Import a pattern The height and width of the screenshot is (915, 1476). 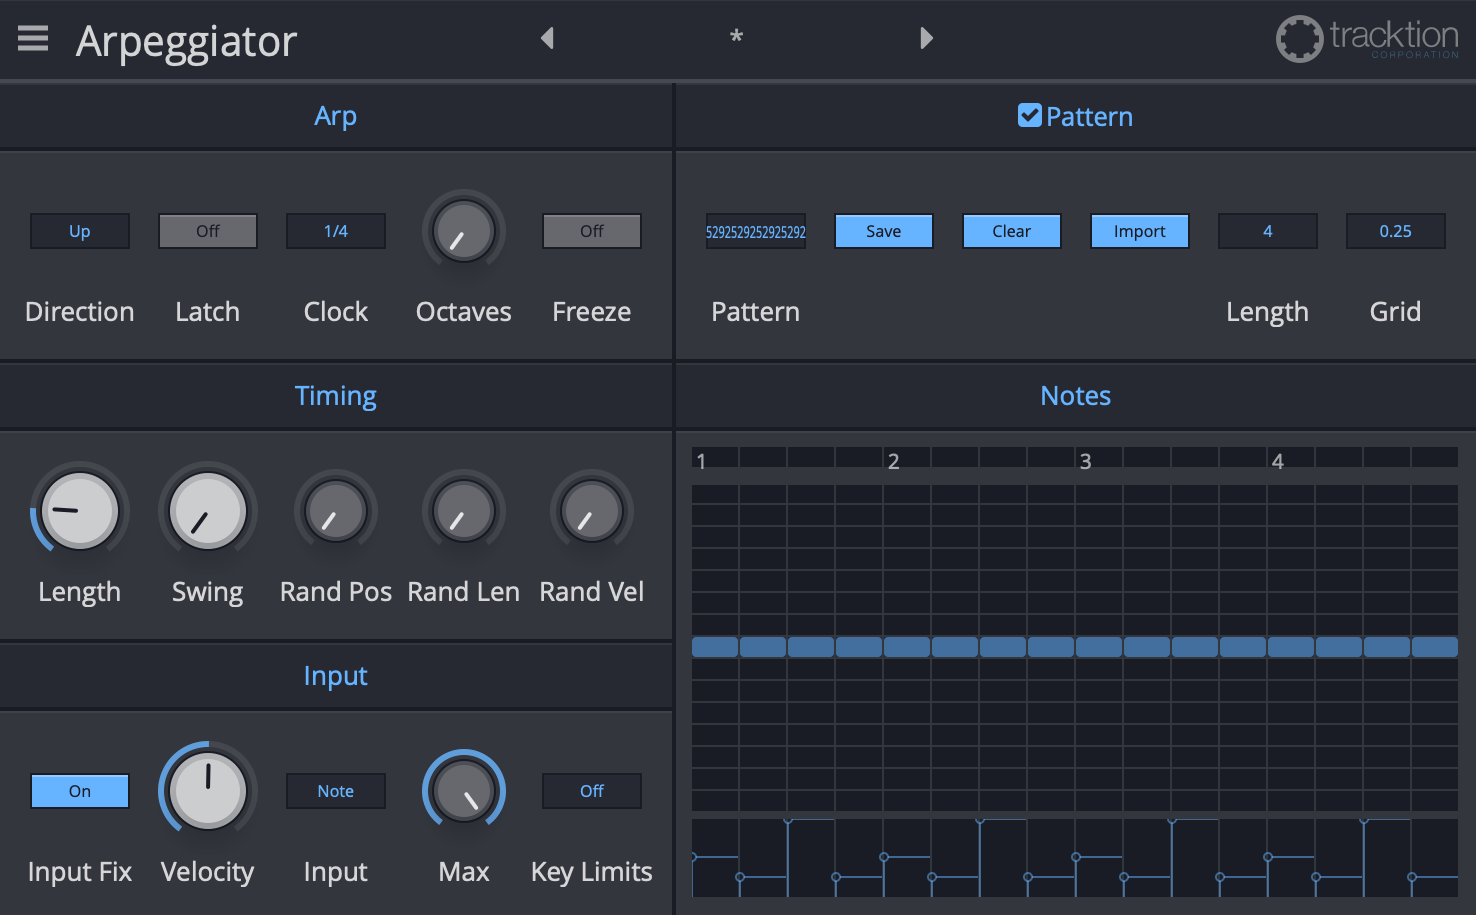click(1139, 230)
